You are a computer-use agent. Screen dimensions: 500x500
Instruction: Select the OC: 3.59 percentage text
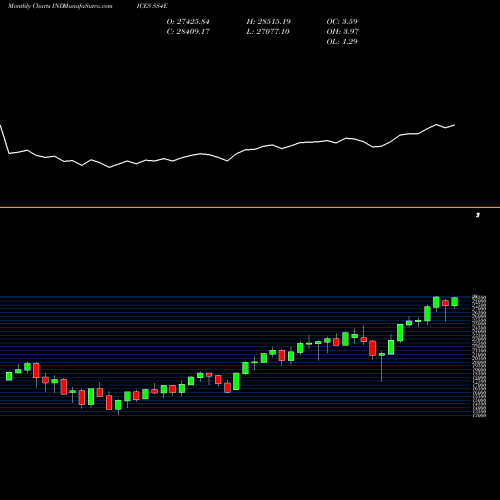click(342, 22)
